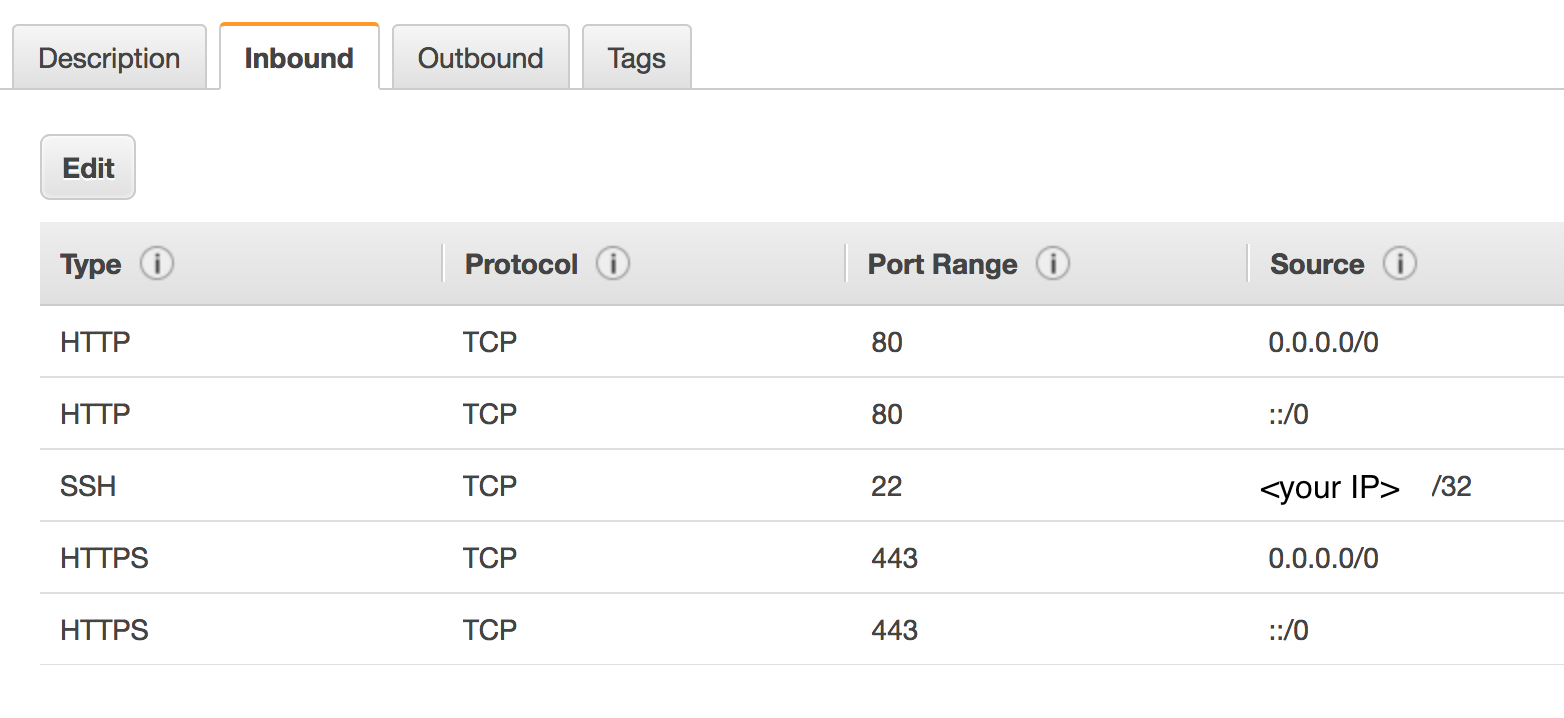Open the Outbound tab

[480, 58]
